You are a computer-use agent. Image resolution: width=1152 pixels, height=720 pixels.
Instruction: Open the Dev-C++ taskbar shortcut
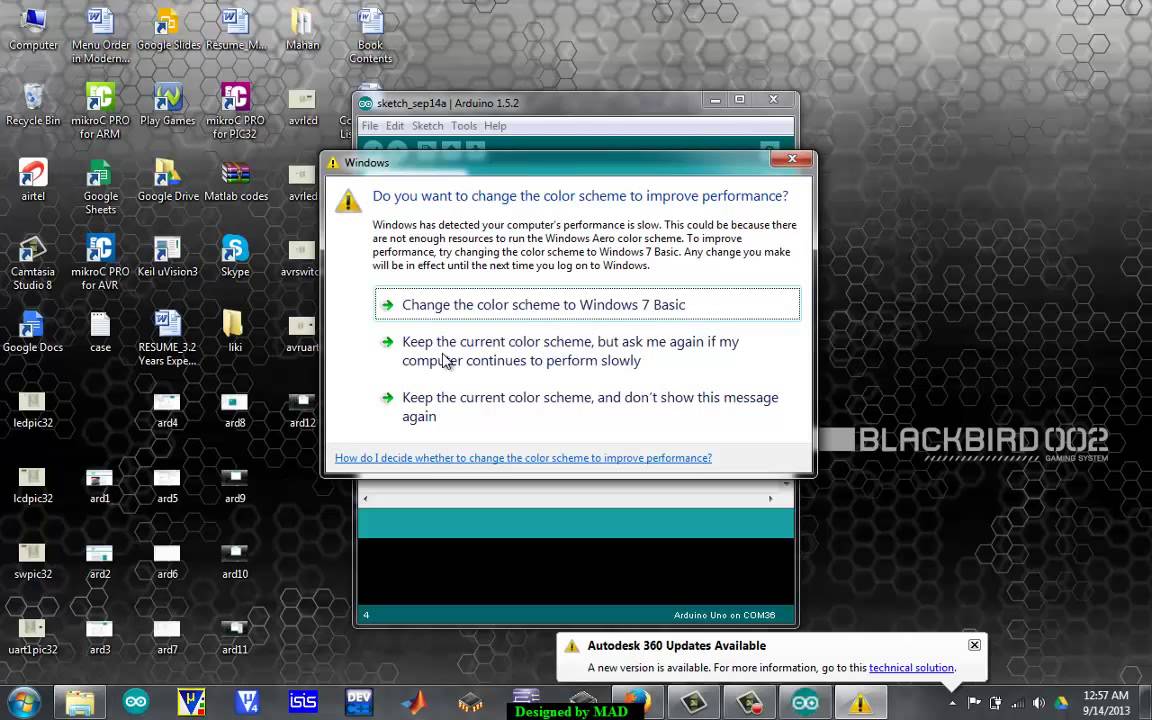tap(359, 702)
